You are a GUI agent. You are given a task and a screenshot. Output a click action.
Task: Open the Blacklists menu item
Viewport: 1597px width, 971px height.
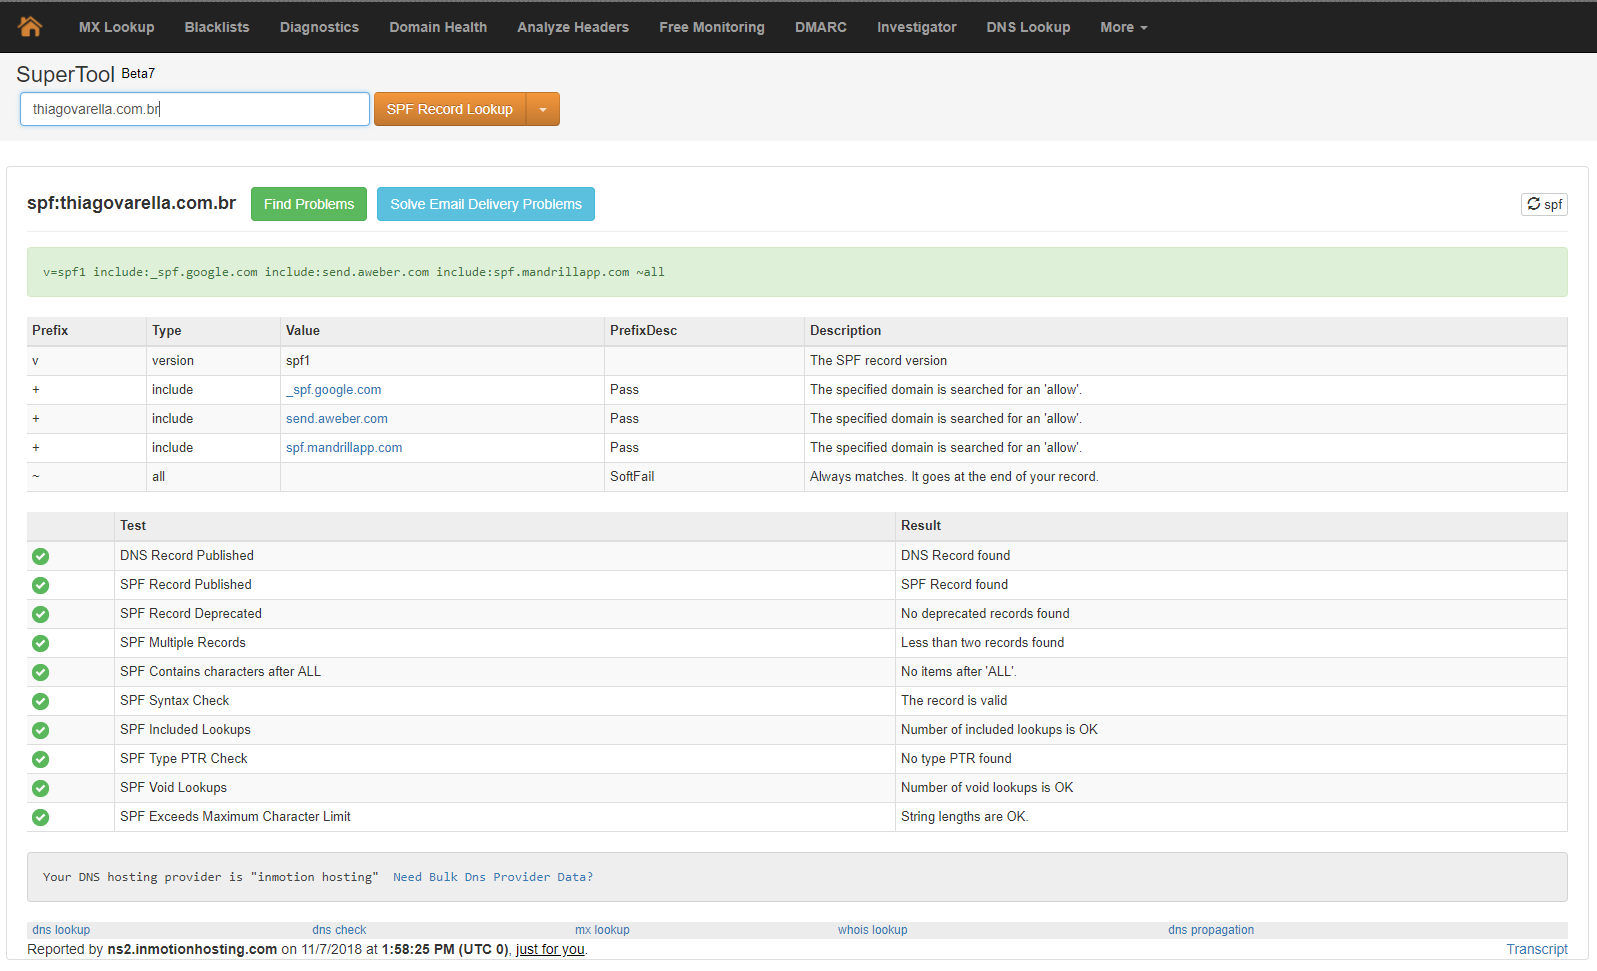pos(217,27)
